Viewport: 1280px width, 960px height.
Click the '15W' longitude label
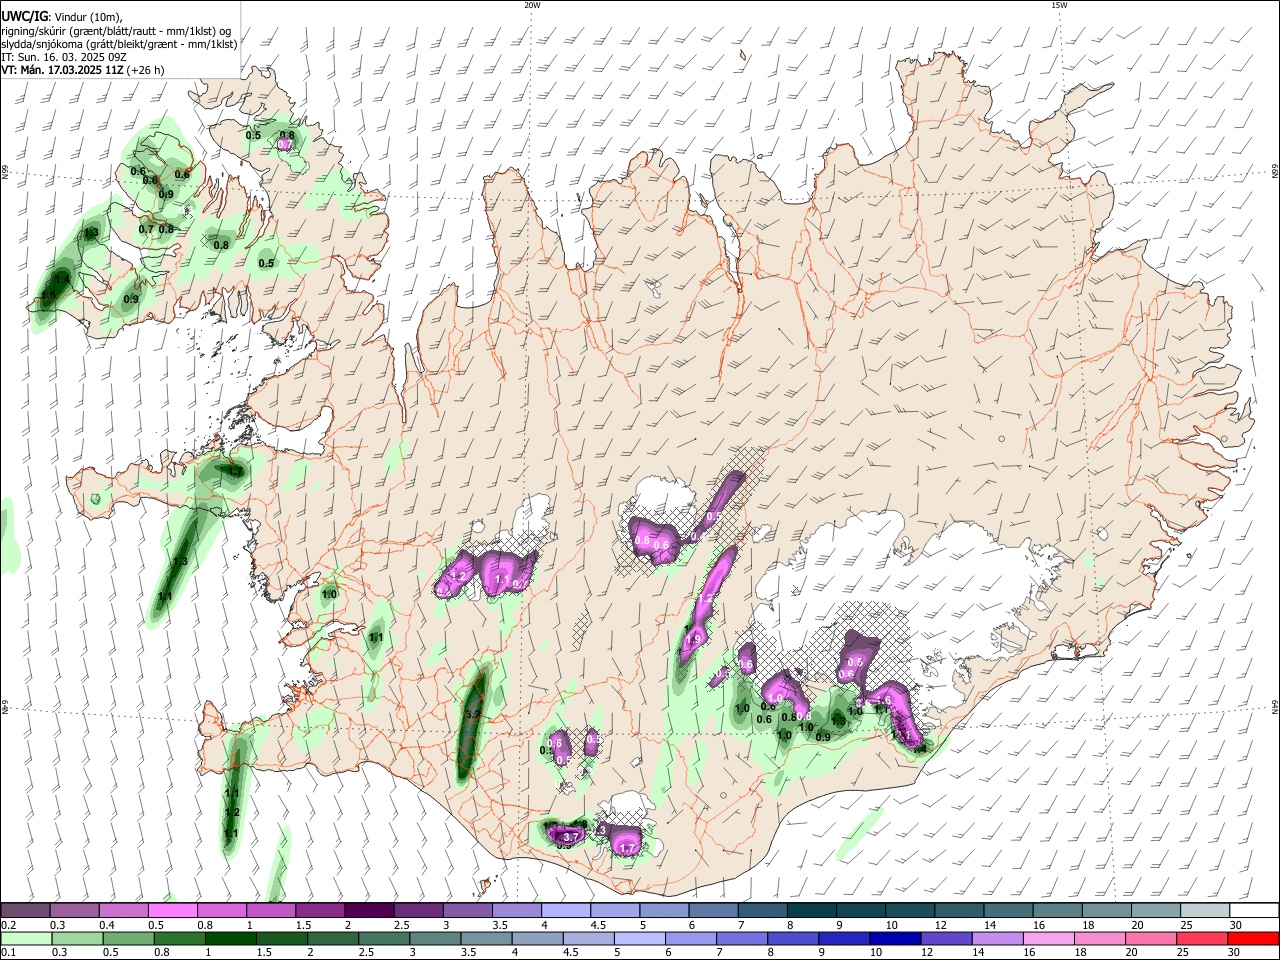[1059, 5]
